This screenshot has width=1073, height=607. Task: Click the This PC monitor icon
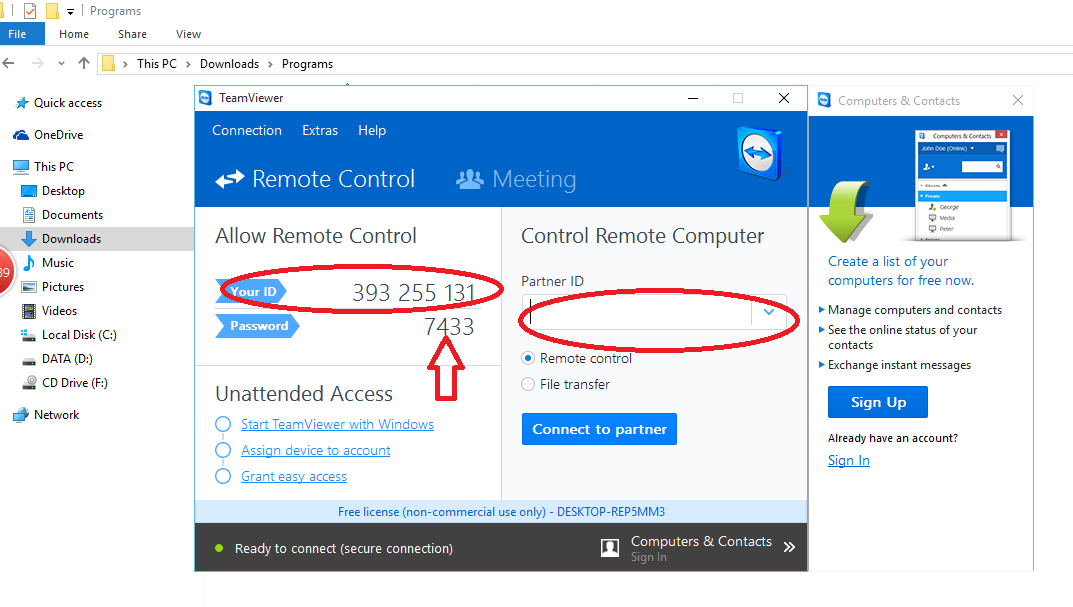pos(21,166)
